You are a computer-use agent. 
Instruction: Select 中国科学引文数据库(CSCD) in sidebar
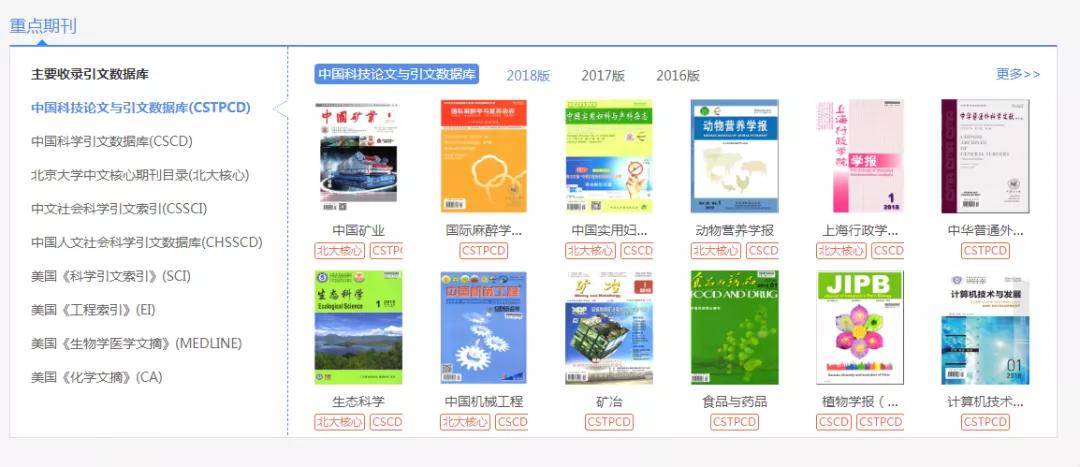[111, 141]
